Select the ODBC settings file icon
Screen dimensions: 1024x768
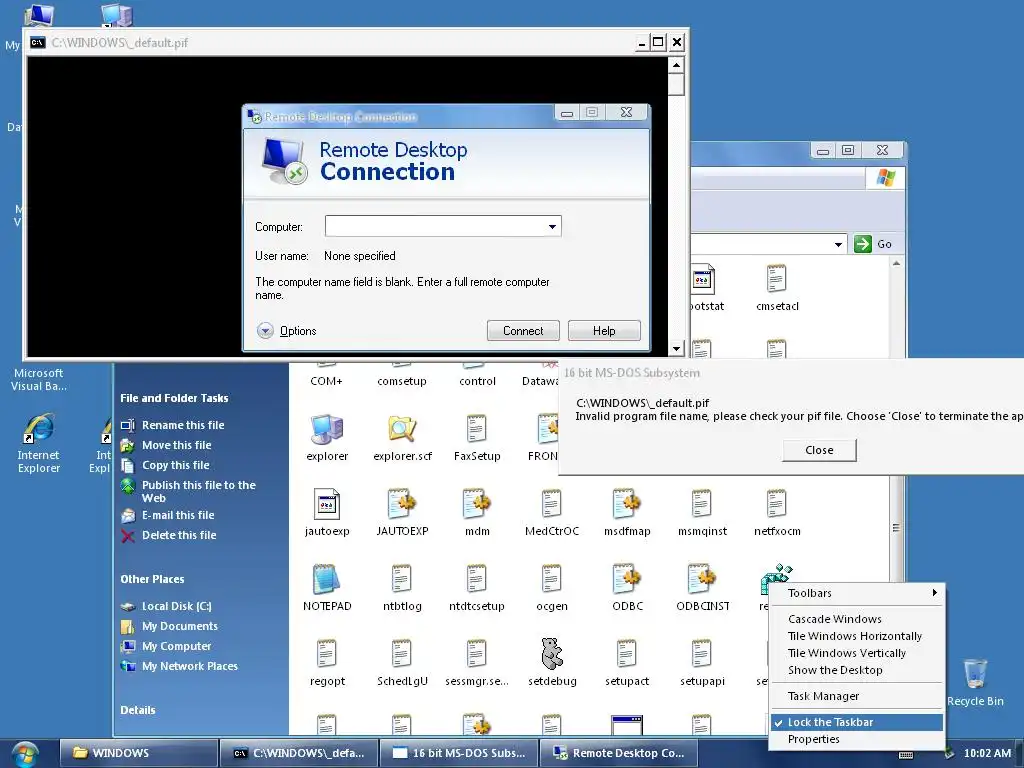click(627, 579)
